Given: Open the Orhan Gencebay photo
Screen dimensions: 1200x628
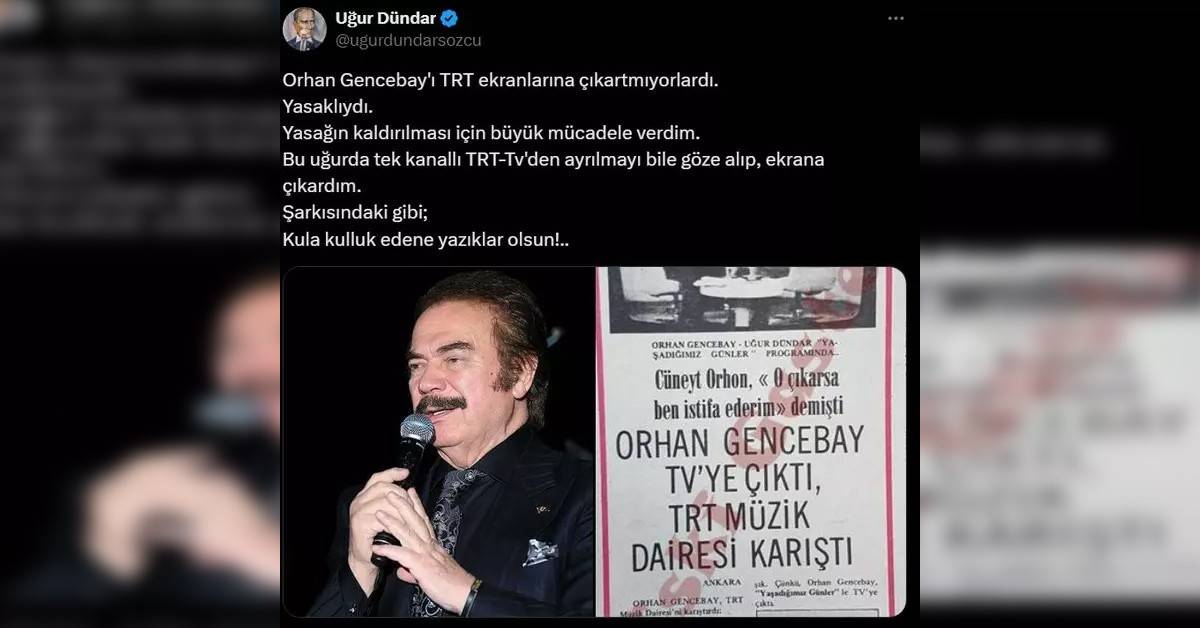Looking at the screenshot, I should click(x=439, y=441).
